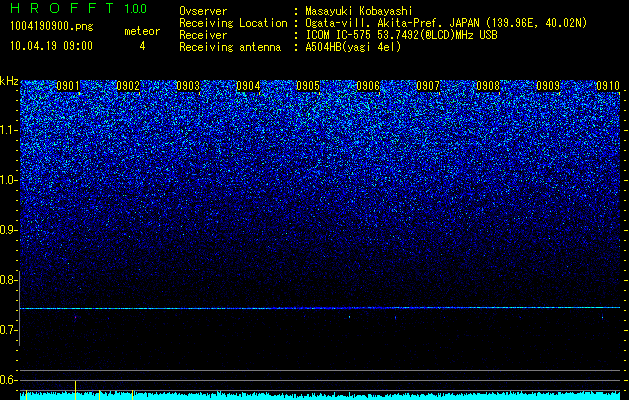Select the filename 1004190900.png
This screenshot has width=629, height=400.
(51, 27)
